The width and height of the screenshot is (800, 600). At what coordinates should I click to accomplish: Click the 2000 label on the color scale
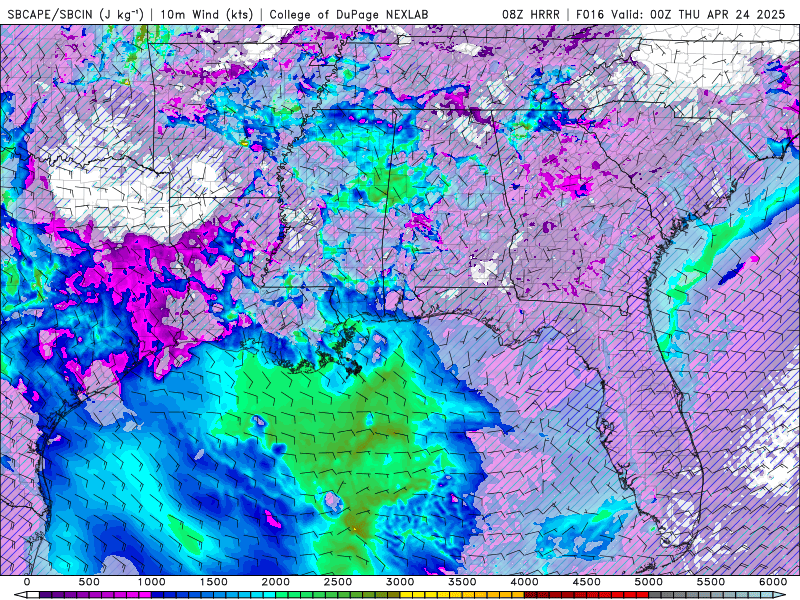pyautogui.click(x=276, y=582)
